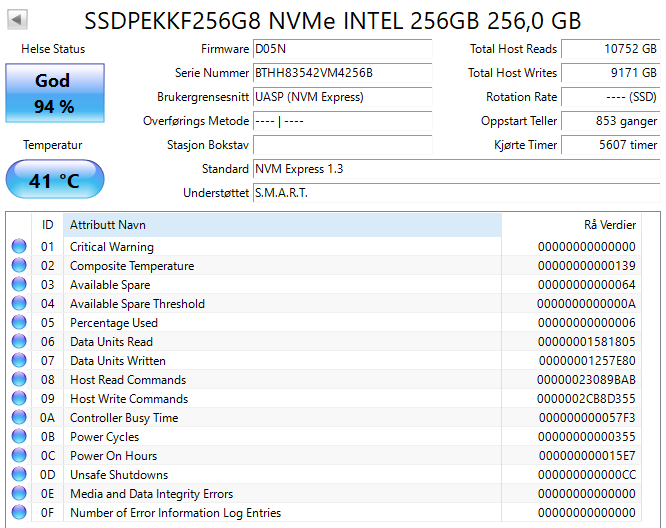The width and height of the screenshot is (666, 528).
Task: Click the previous disk arrow button
Action: [x=19, y=20]
